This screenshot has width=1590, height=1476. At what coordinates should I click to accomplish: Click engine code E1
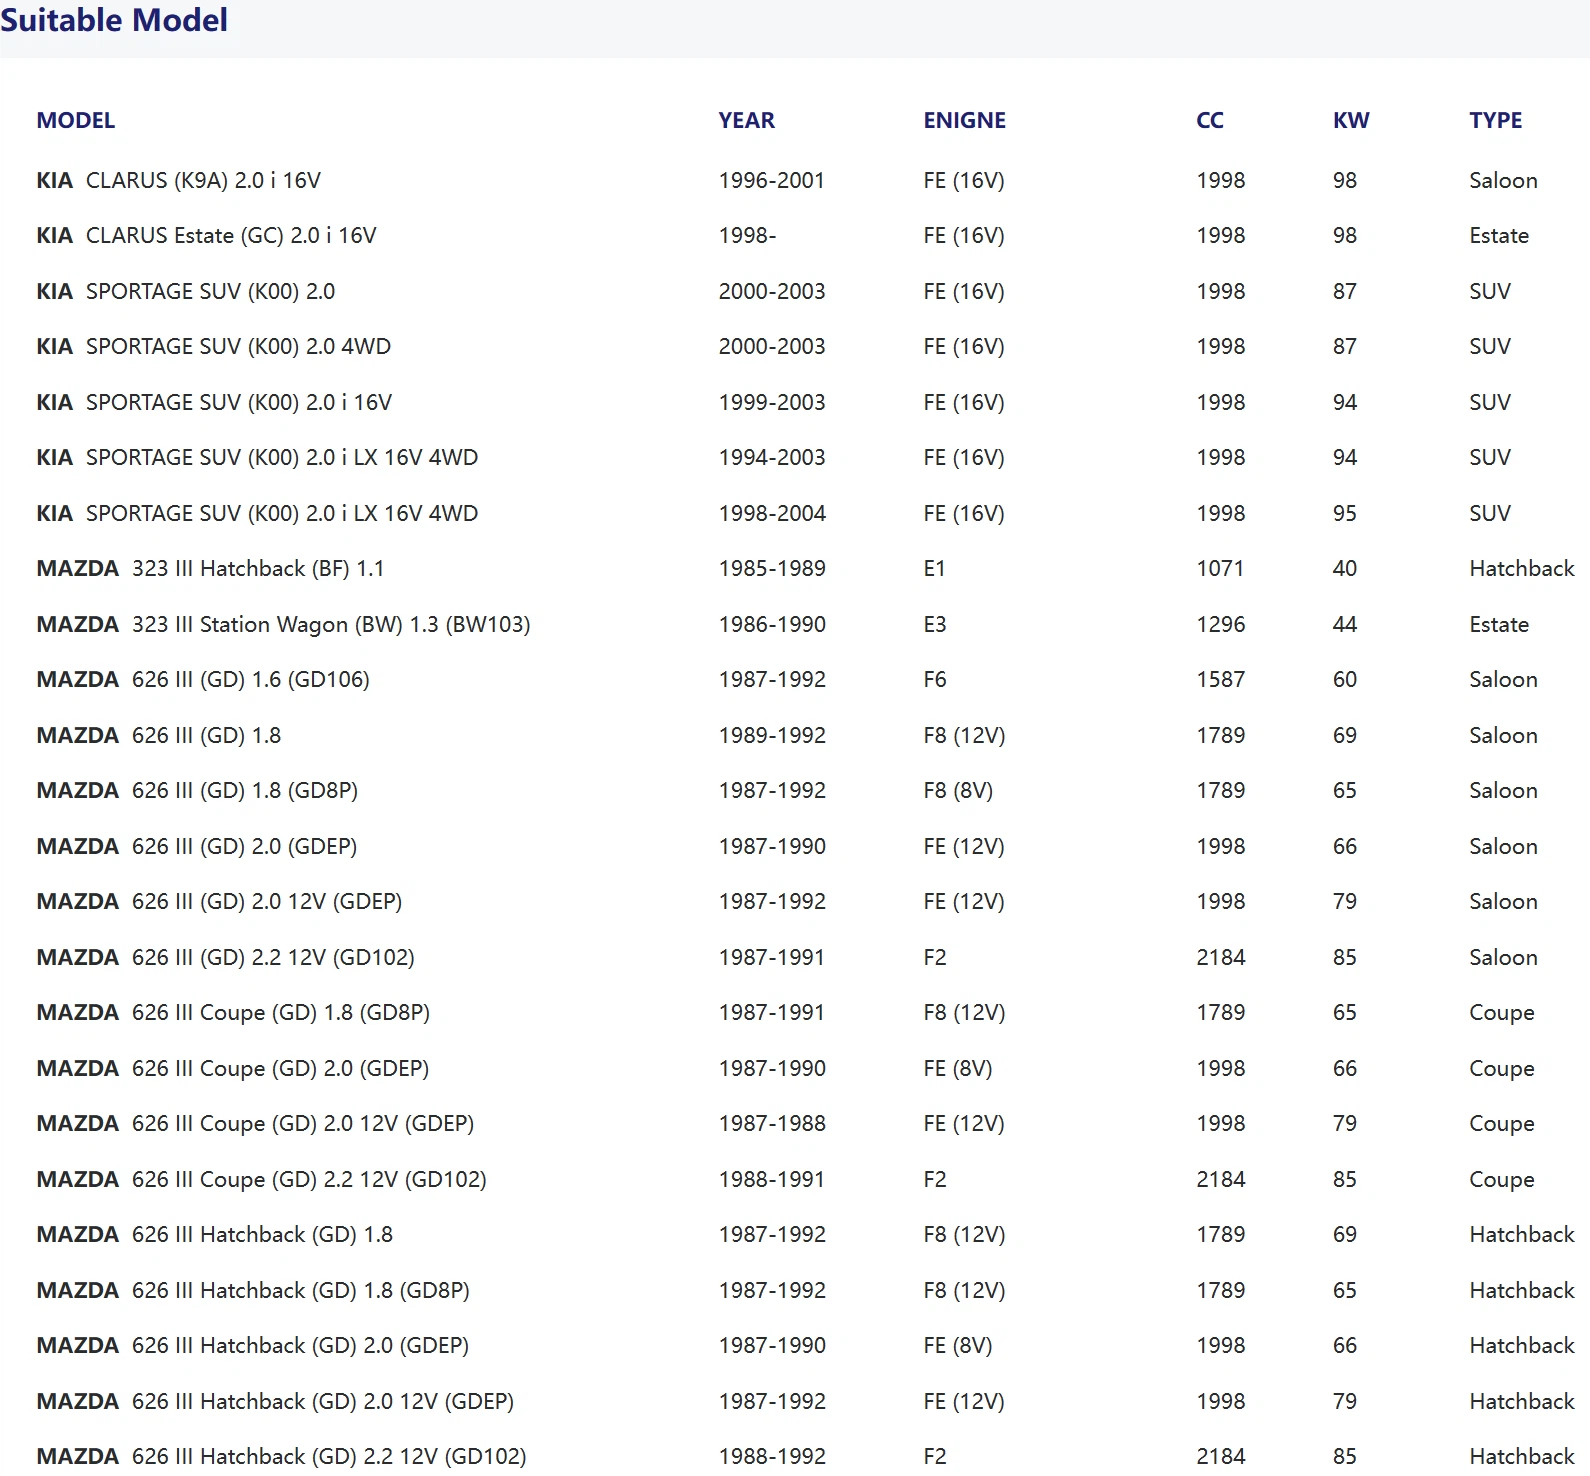pos(935,568)
